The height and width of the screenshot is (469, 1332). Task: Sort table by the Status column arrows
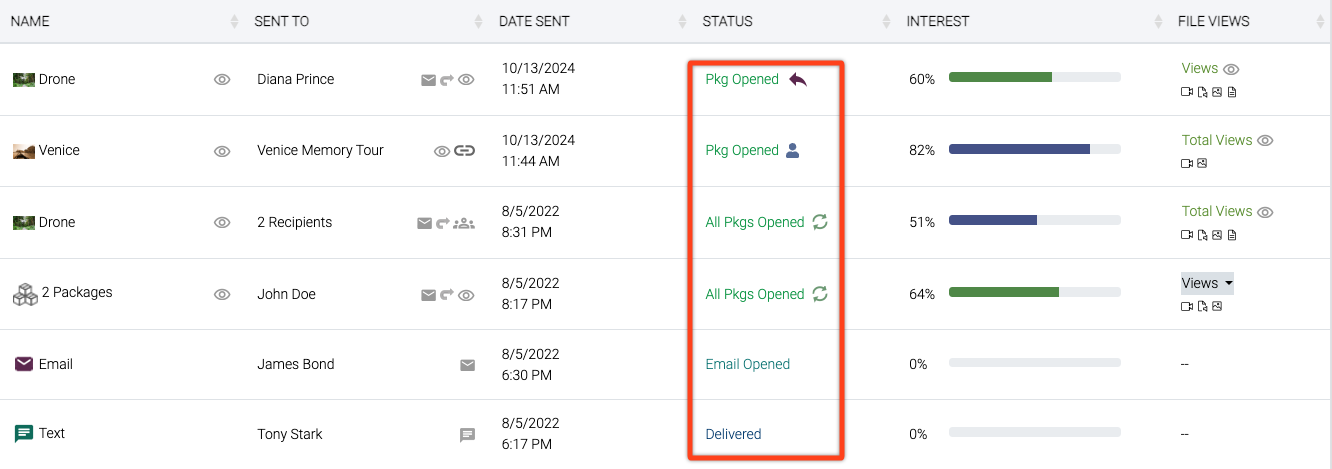[x=886, y=21]
